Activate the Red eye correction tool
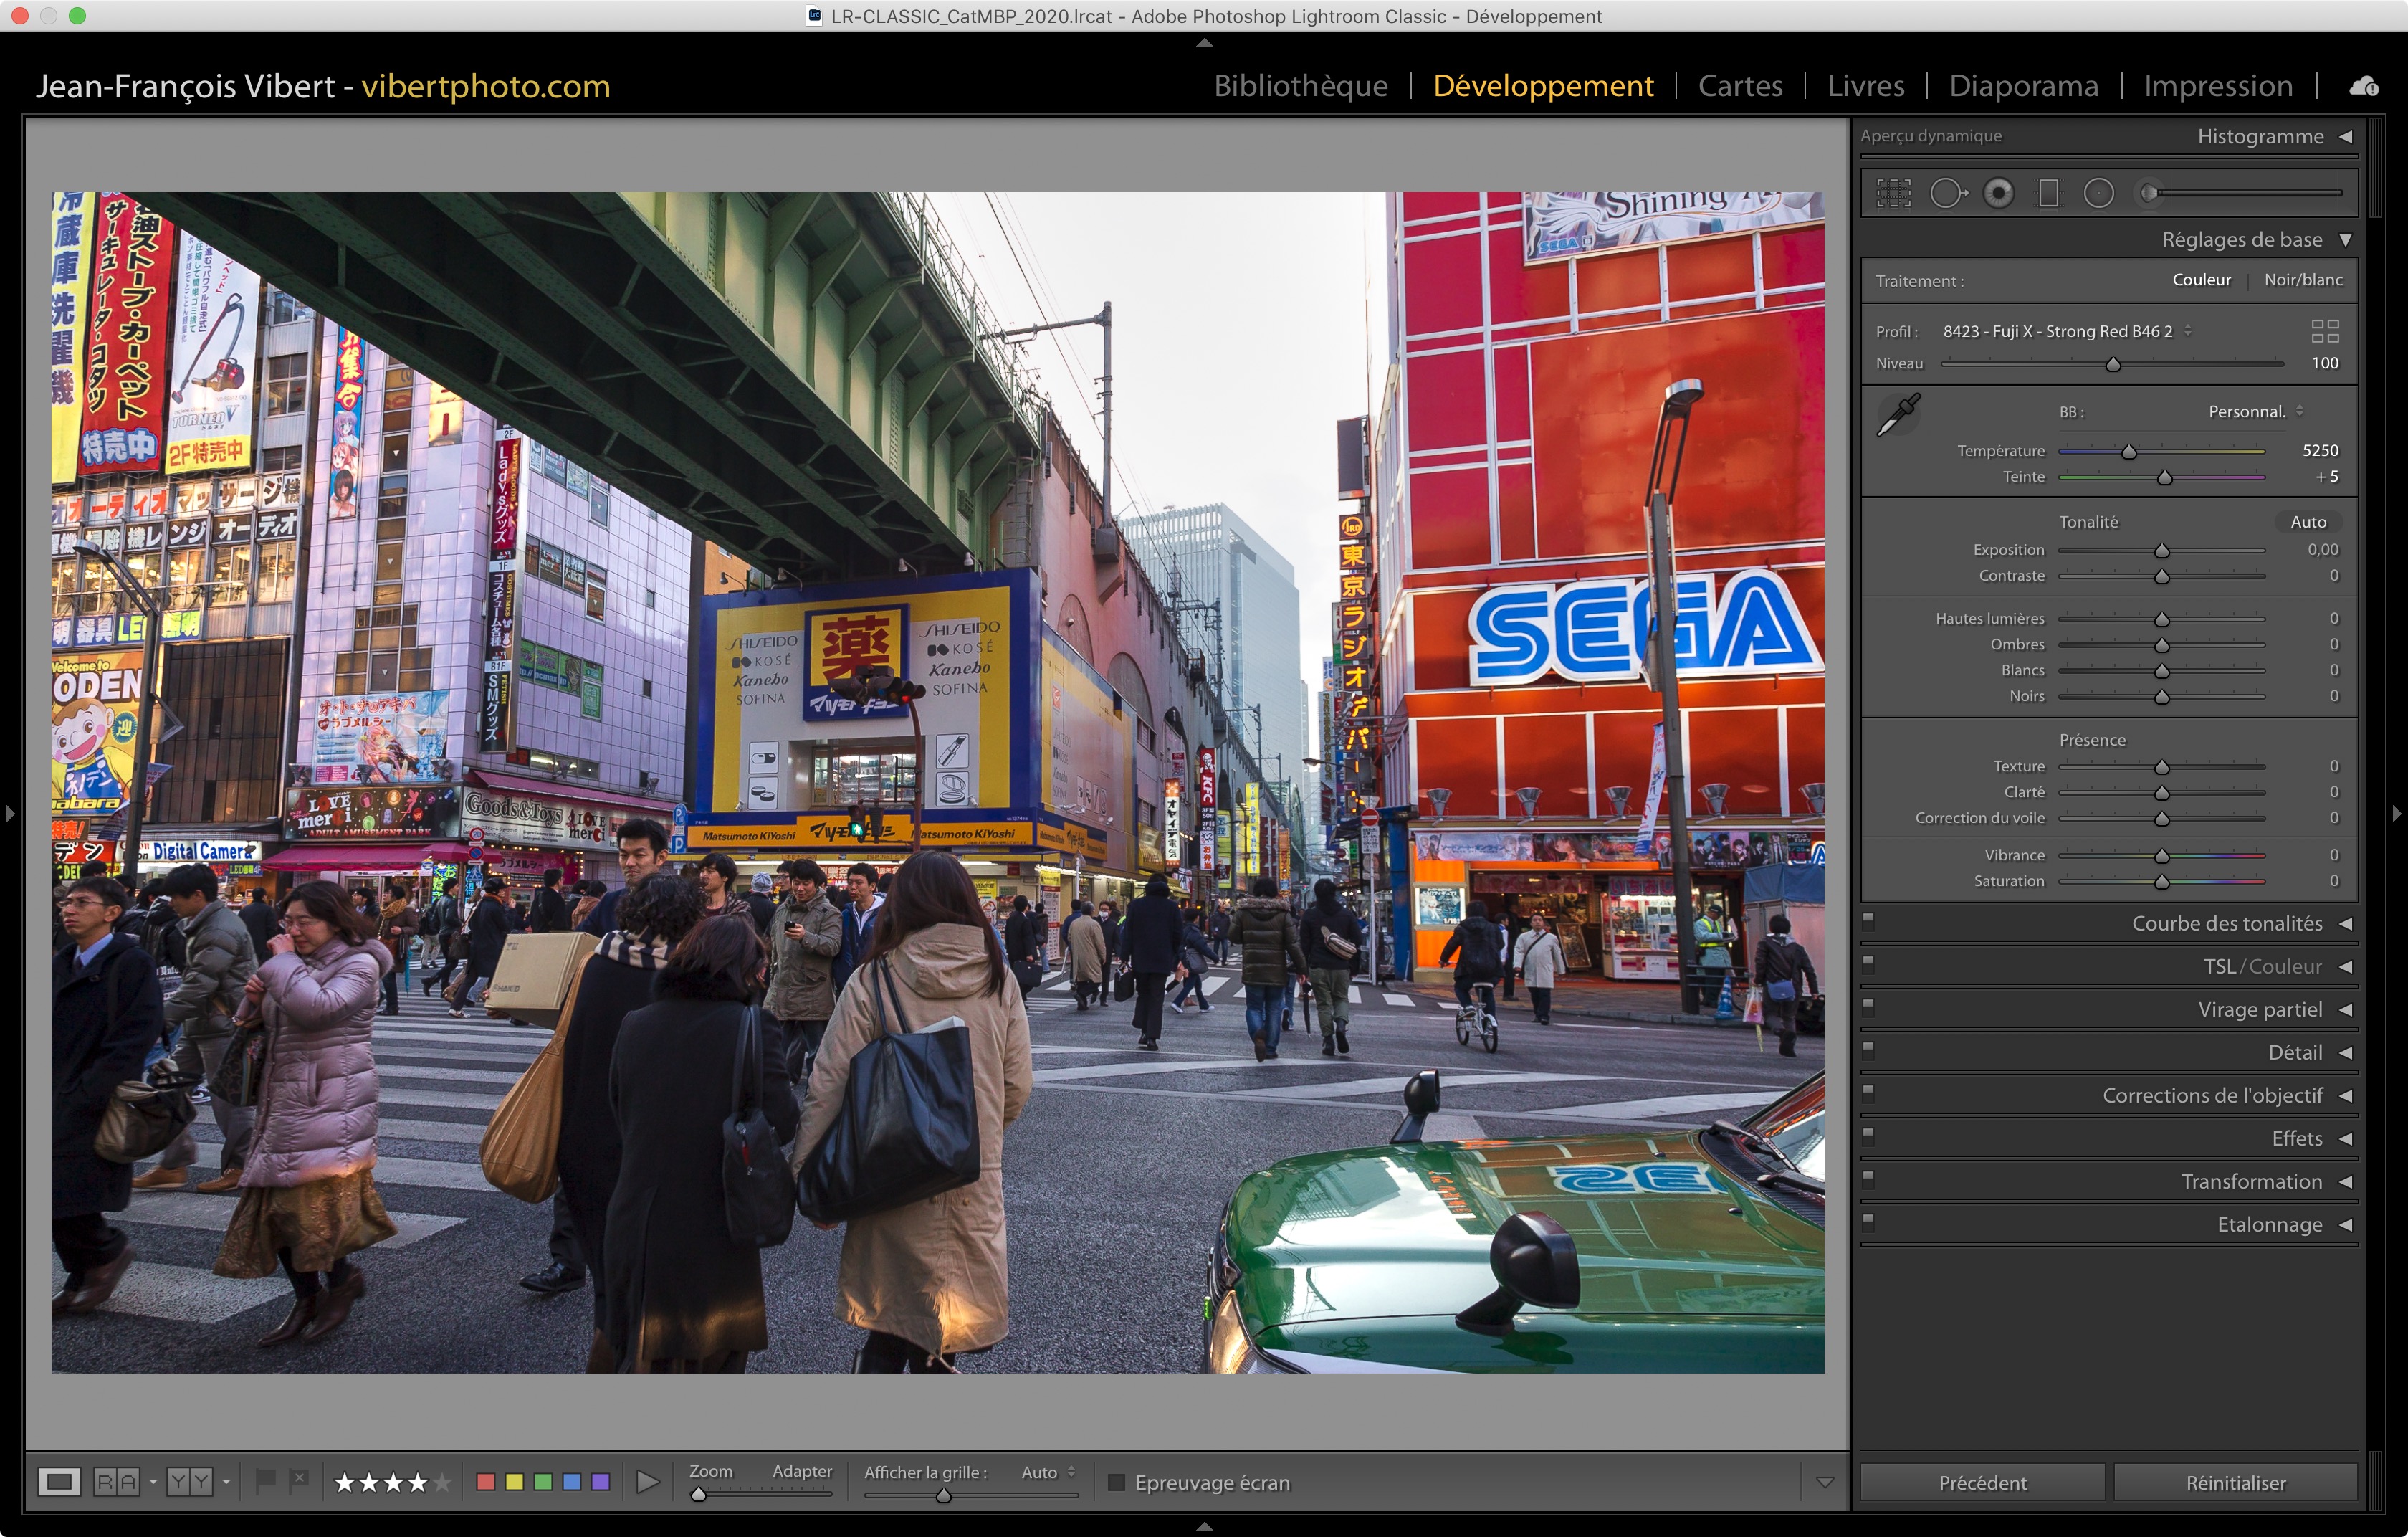 coord(1998,193)
